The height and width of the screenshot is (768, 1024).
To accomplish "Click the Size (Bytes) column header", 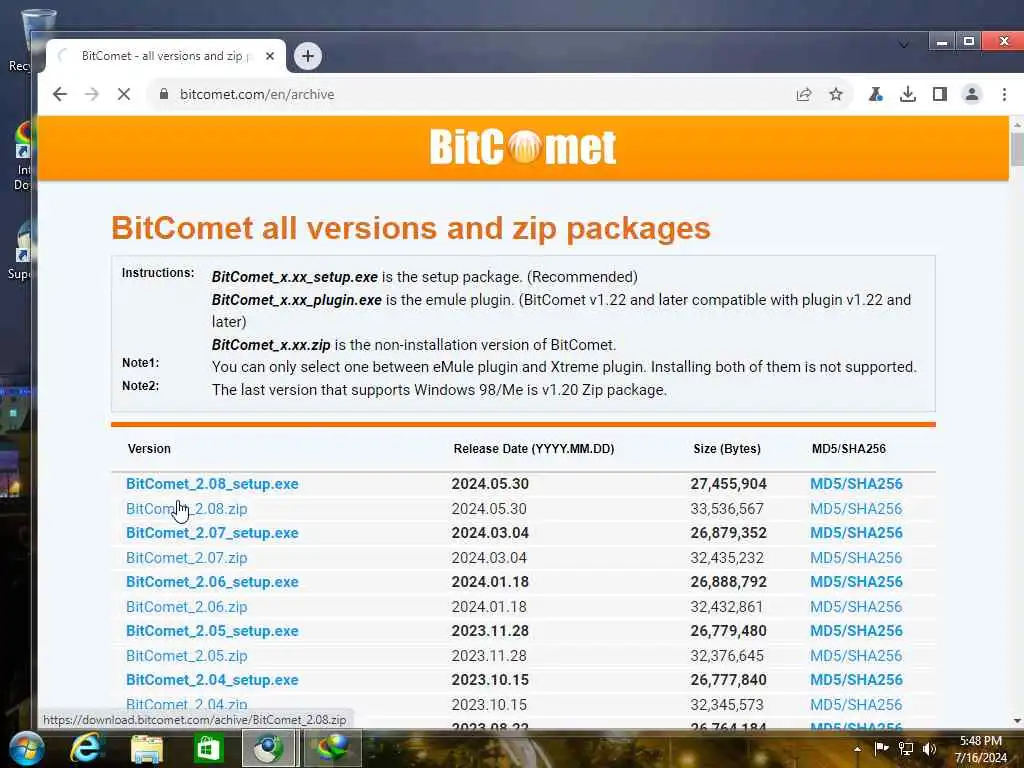I will [727, 449].
